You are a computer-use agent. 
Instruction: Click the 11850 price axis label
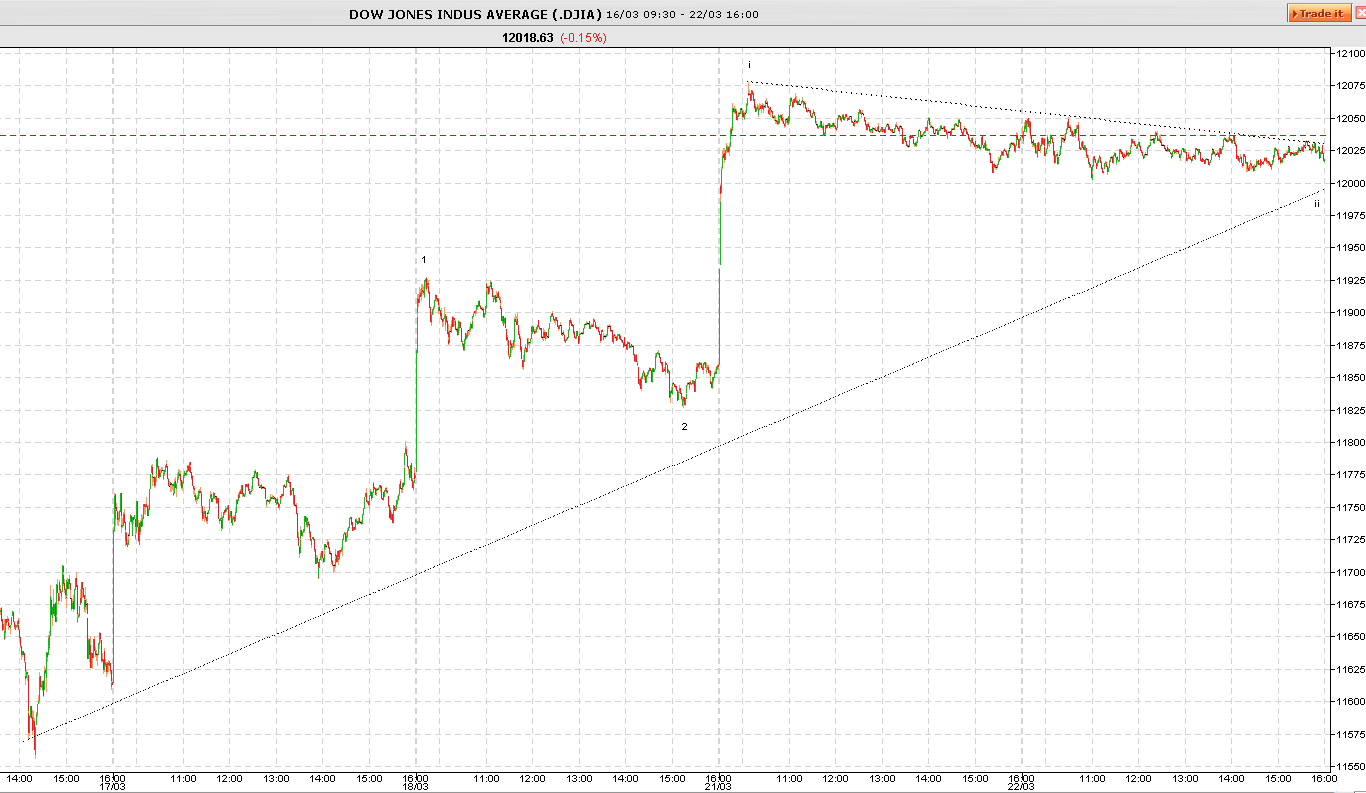tap(1349, 378)
